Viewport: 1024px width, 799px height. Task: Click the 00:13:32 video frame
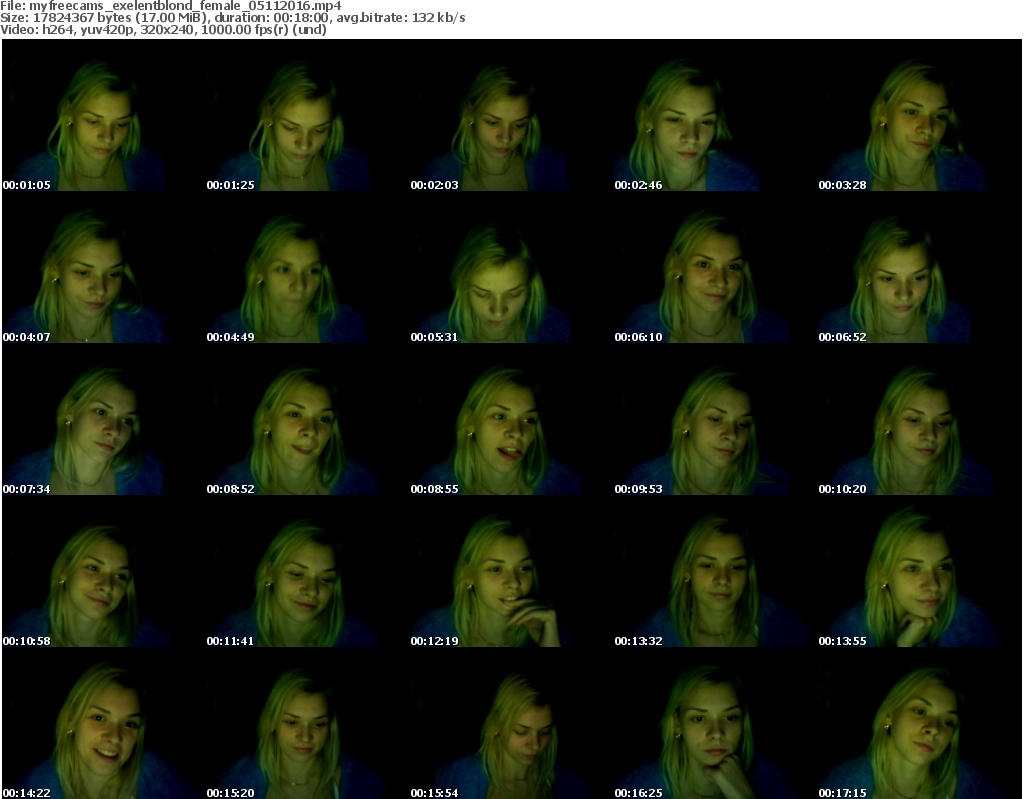[715, 572]
